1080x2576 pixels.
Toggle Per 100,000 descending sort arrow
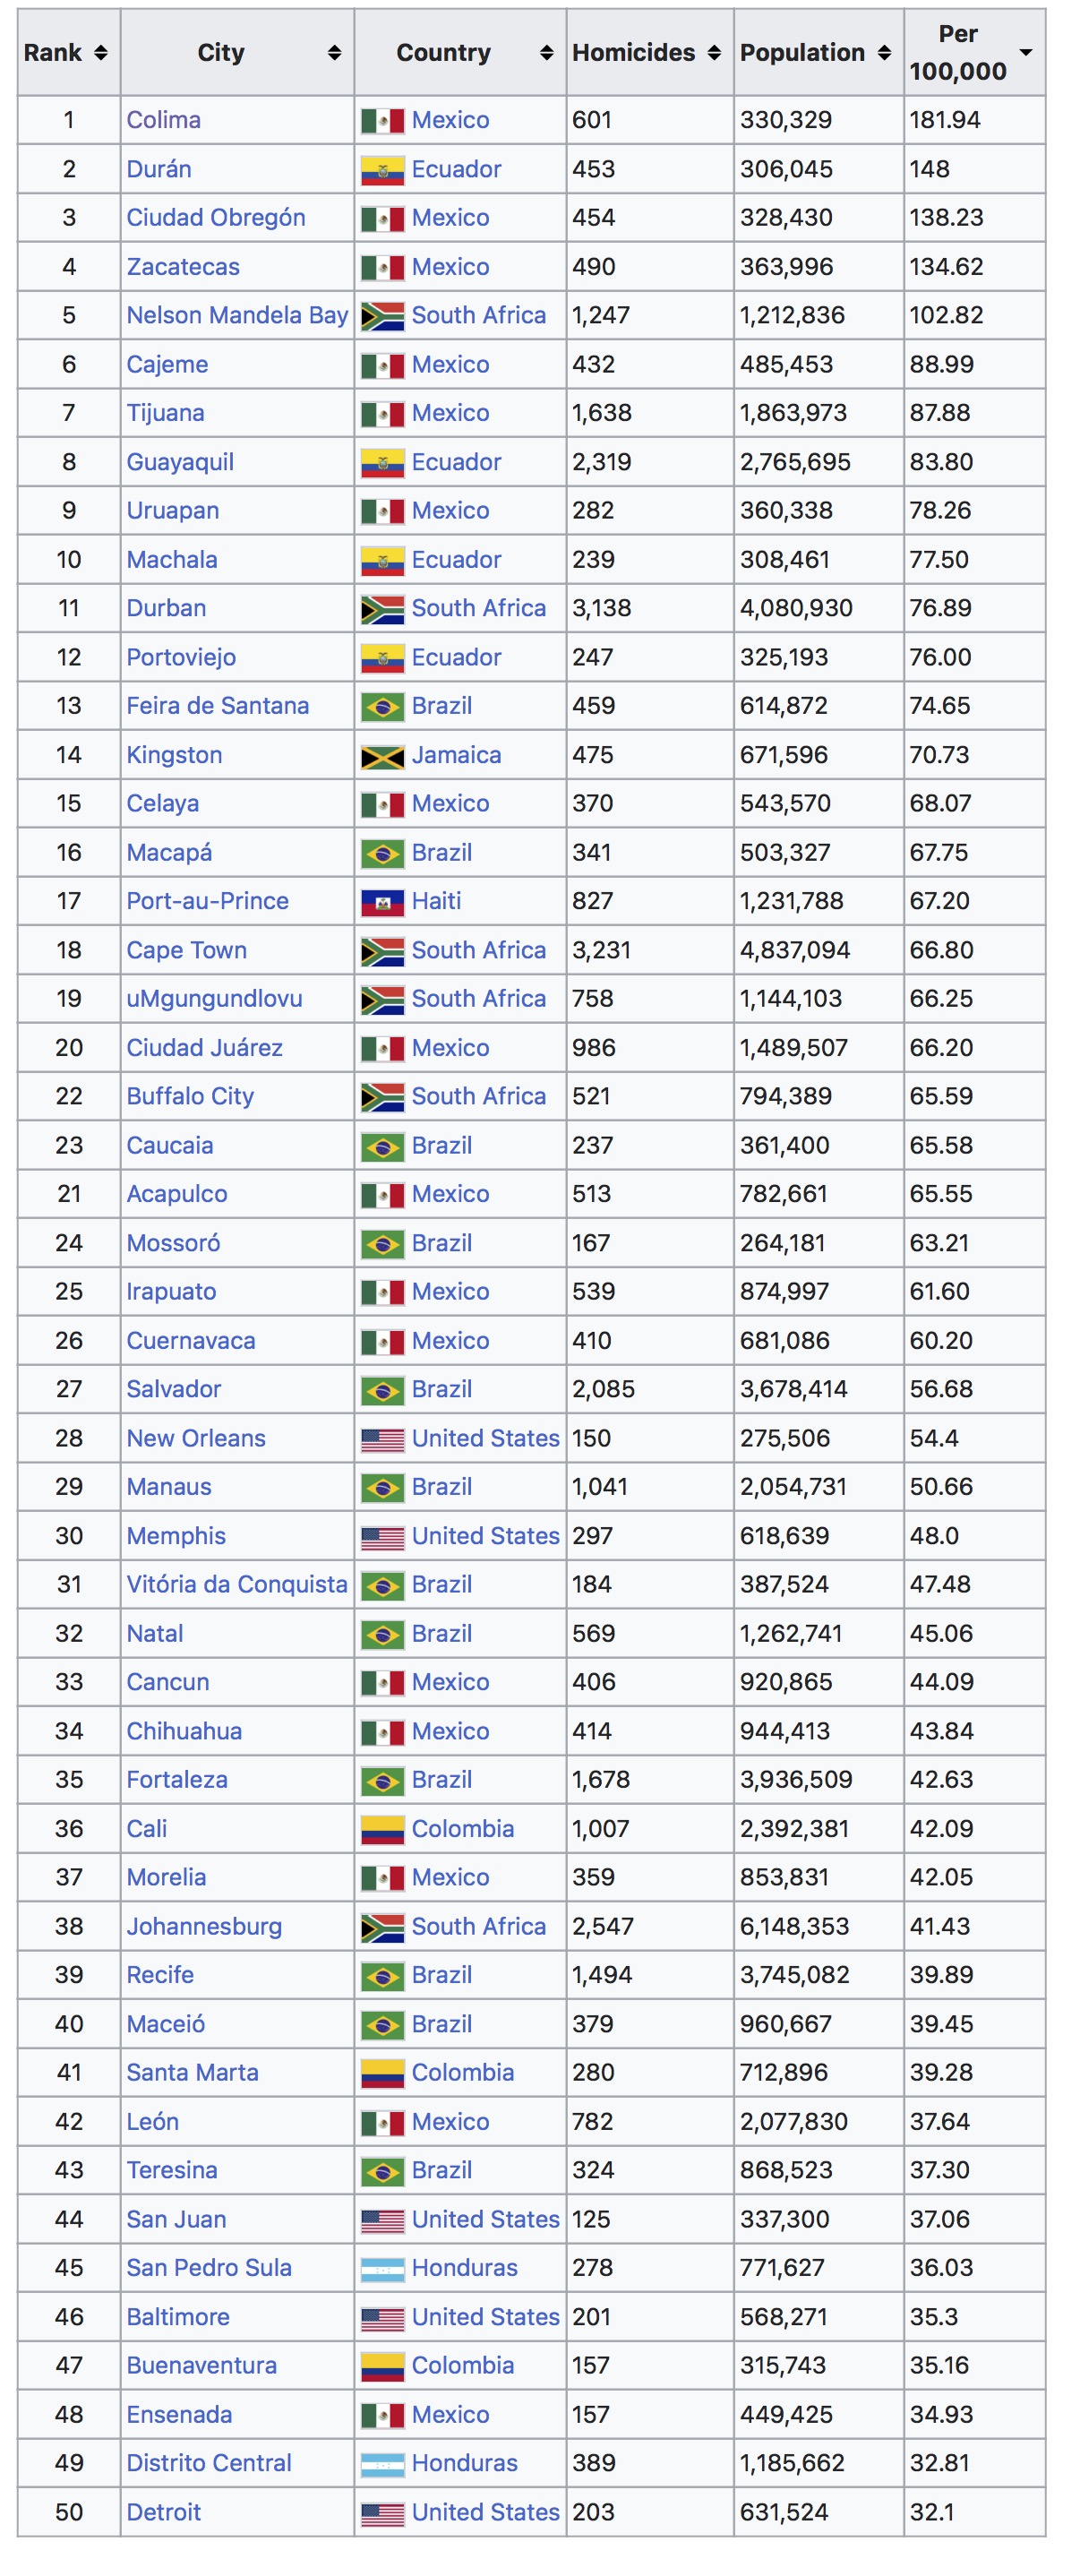[1025, 52]
